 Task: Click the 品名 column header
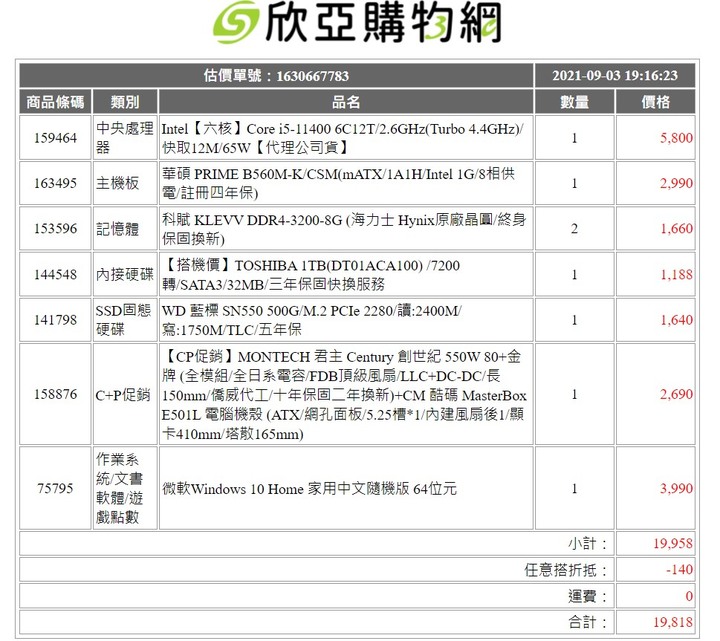point(346,101)
